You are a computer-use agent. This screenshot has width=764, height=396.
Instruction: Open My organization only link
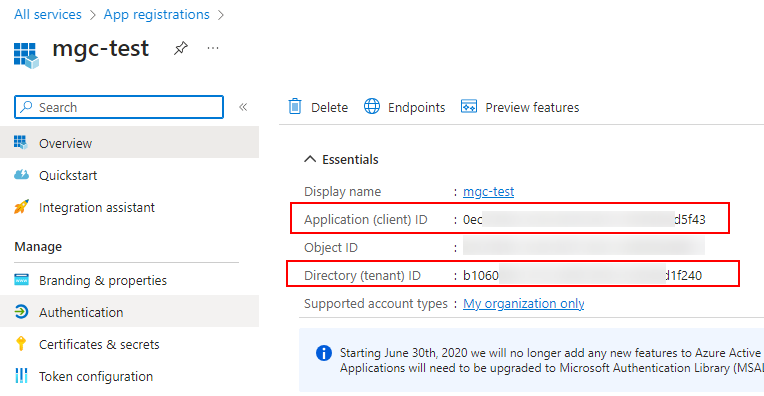point(523,303)
